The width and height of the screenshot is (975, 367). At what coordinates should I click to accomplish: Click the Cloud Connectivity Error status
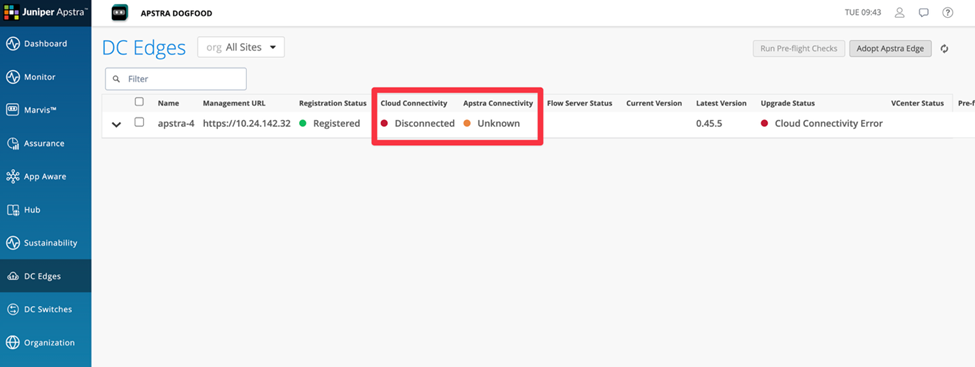(x=822, y=123)
